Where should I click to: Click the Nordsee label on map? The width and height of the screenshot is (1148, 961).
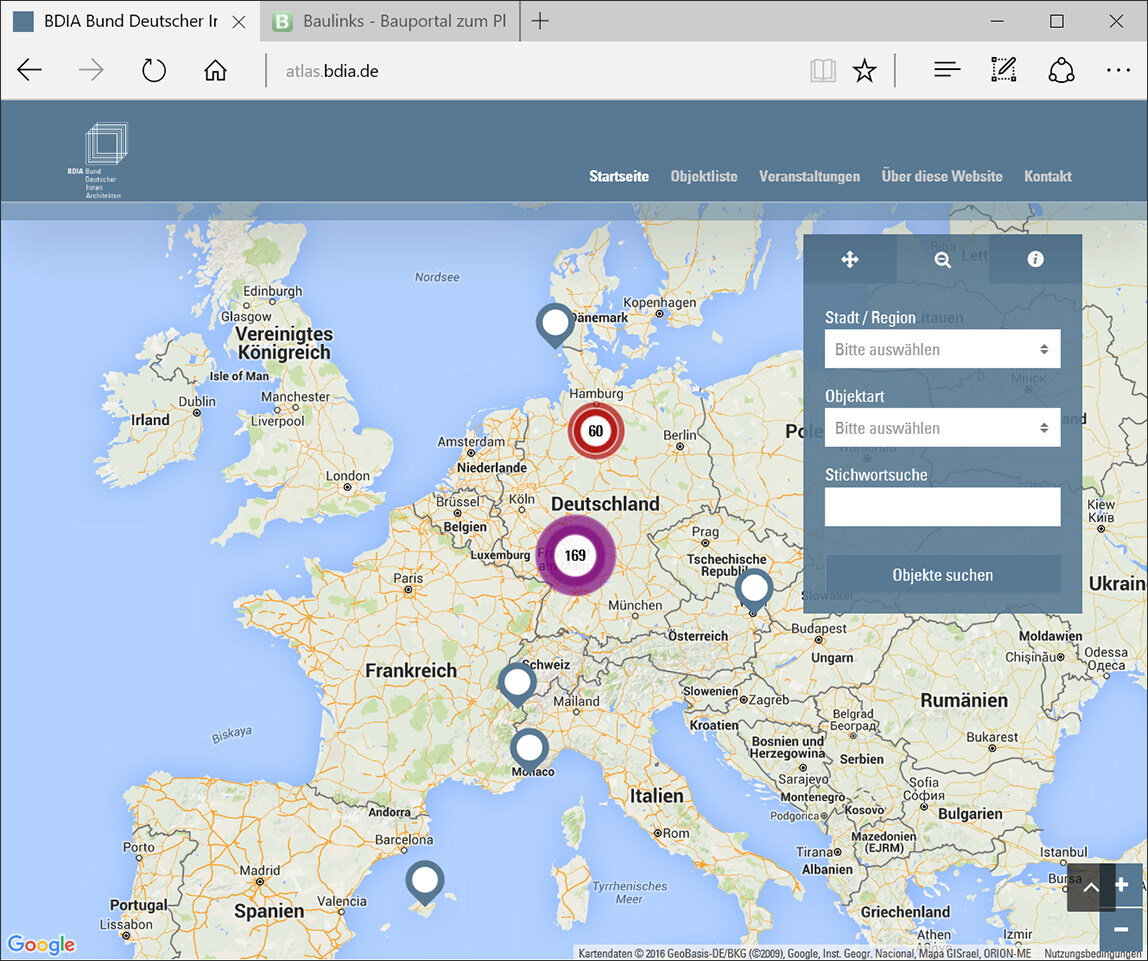coord(437,277)
